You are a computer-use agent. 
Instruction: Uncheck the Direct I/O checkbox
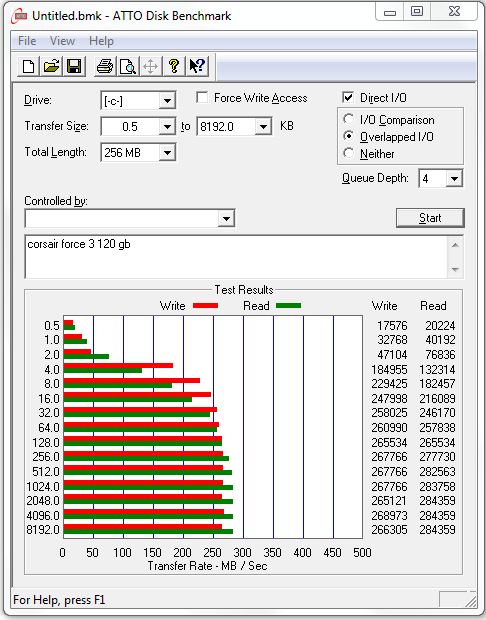coord(348,98)
